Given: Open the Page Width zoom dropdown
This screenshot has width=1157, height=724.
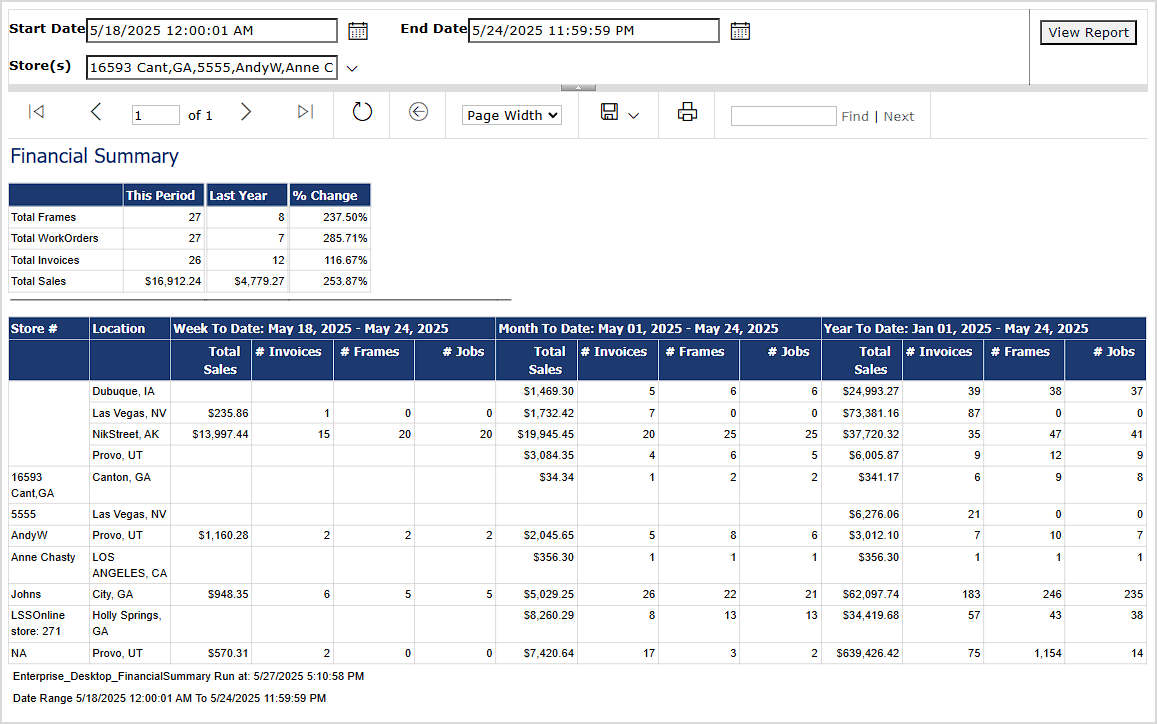Looking at the screenshot, I should [x=511, y=115].
